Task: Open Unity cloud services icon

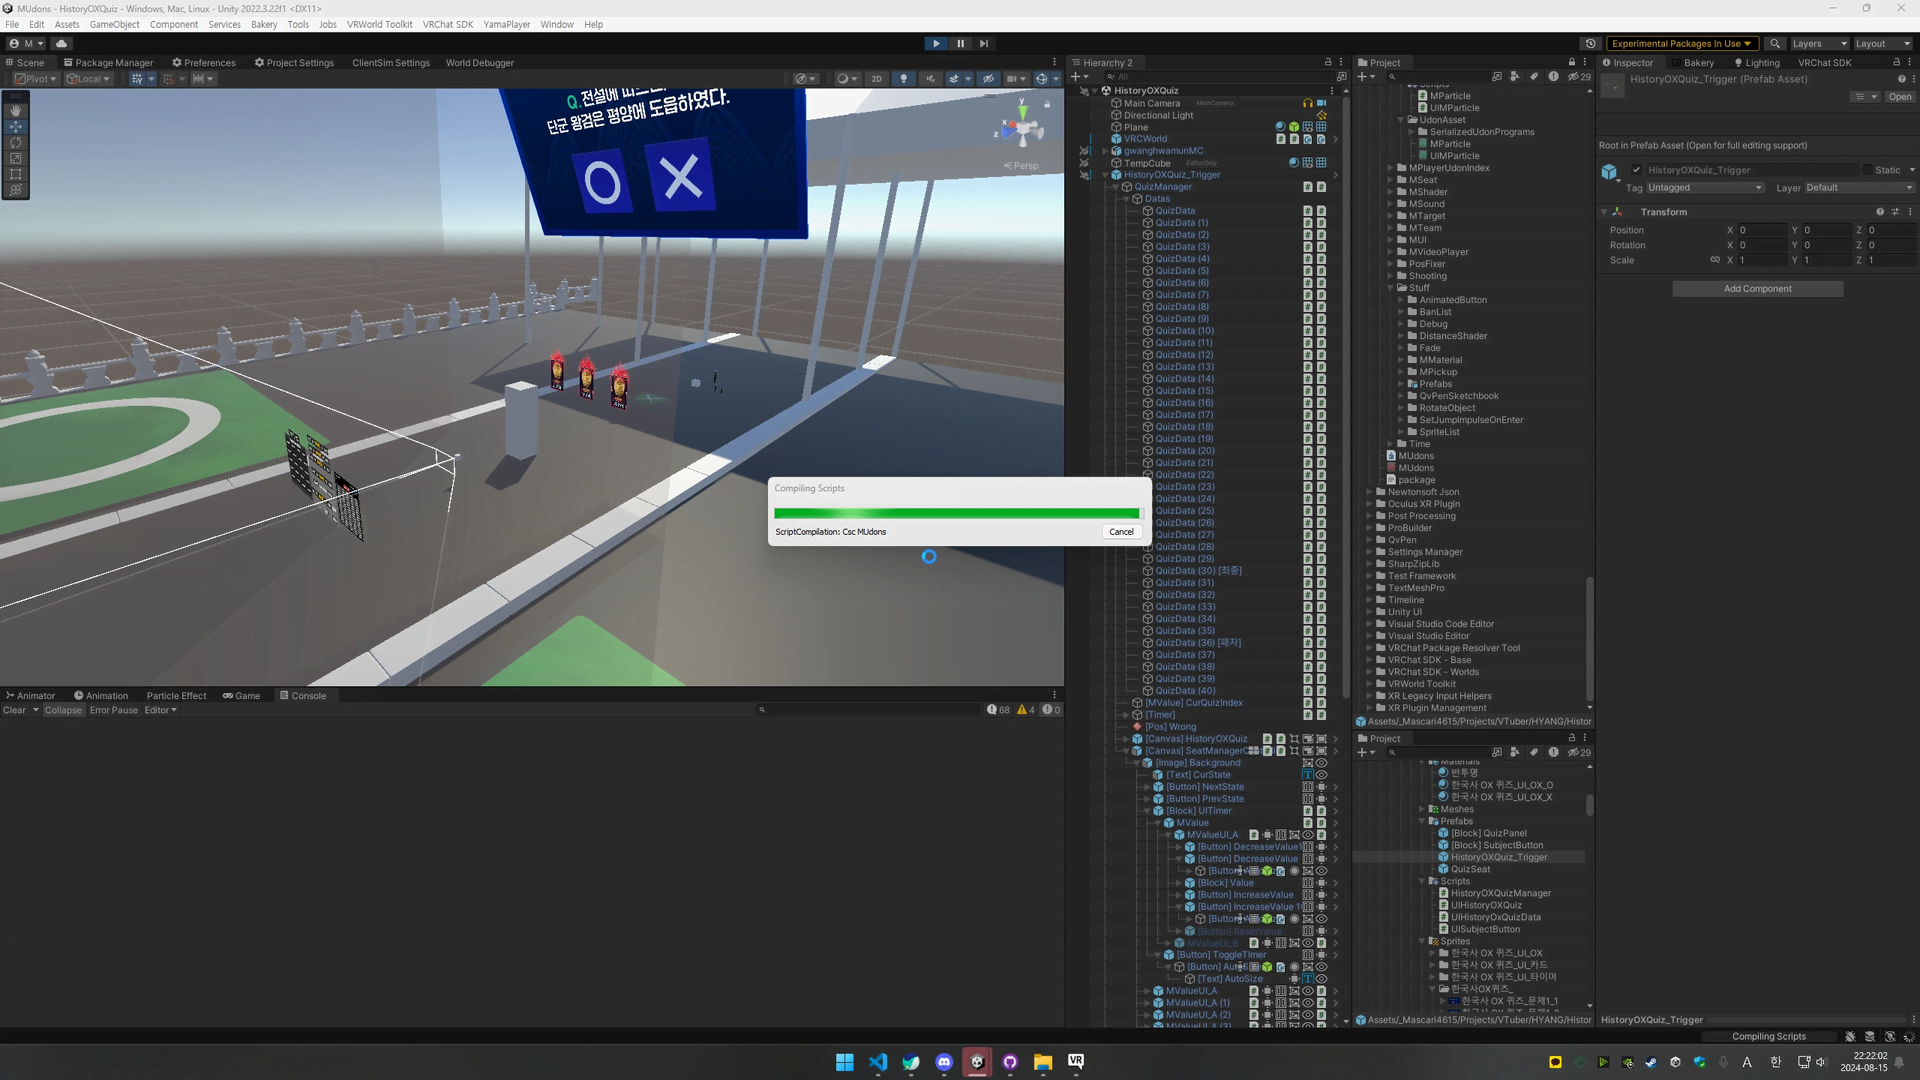Action: coord(62,44)
